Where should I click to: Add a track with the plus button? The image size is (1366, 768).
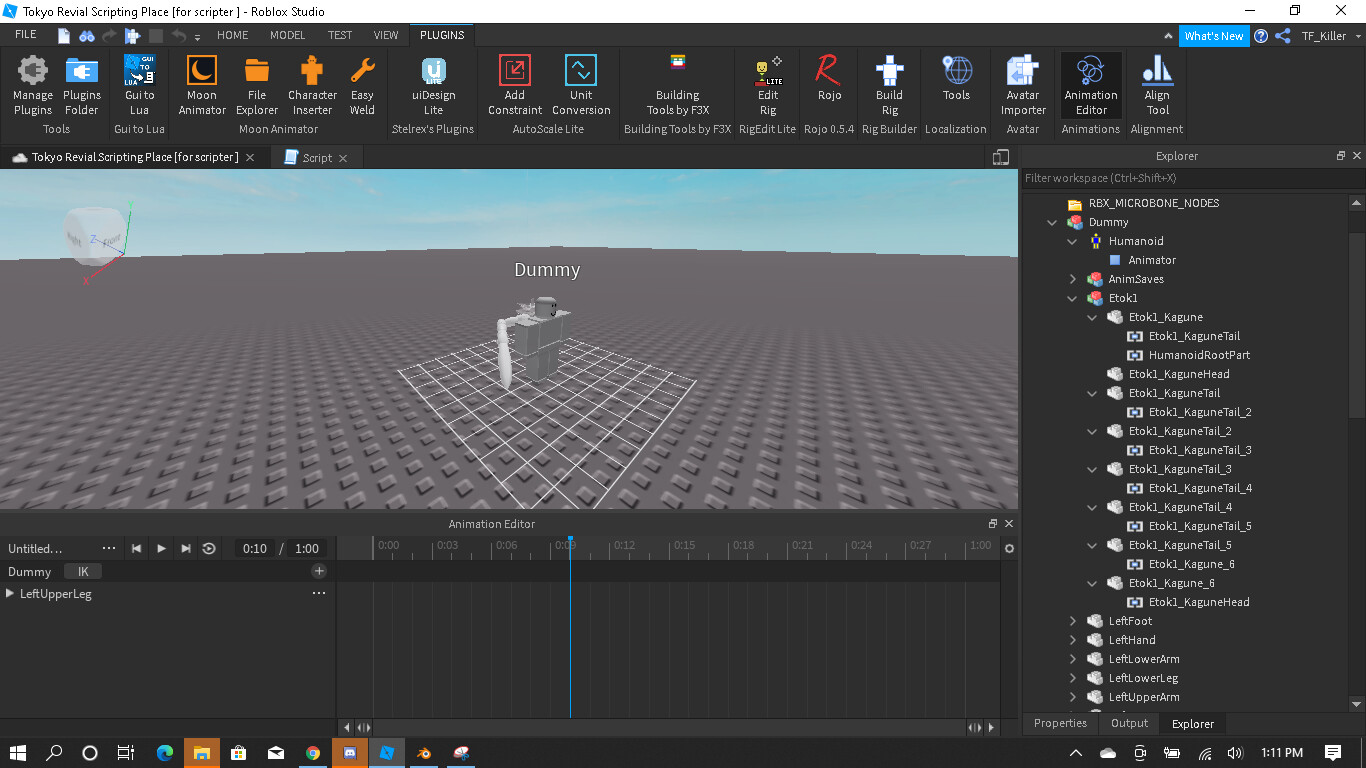pyautogui.click(x=319, y=571)
